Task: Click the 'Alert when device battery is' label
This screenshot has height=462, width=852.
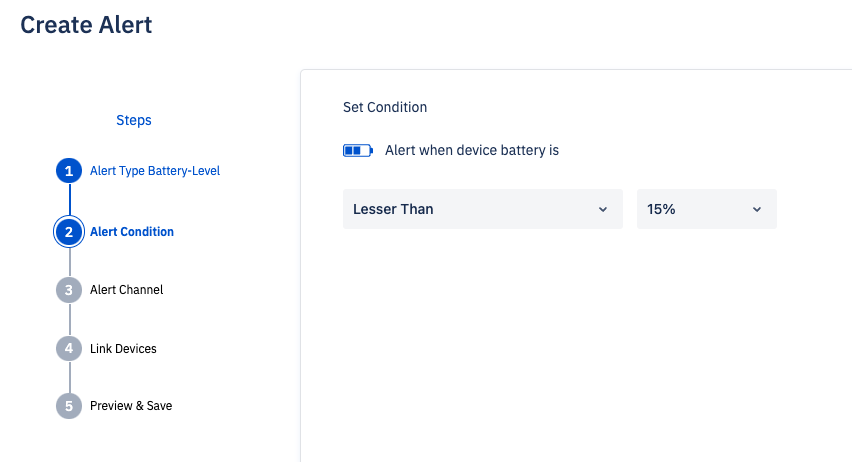Action: point(471,151)
